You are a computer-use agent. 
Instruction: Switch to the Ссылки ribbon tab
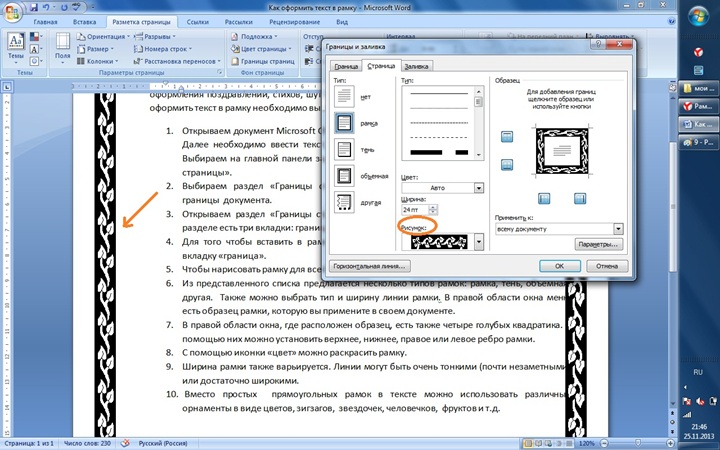click(x=196, y=22)
